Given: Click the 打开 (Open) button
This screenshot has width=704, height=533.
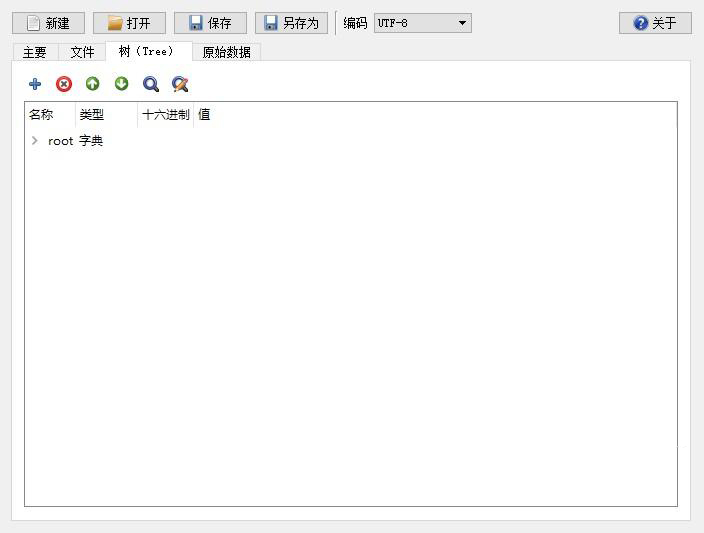Looking at the screenshot, I should (x=129, y=23).
